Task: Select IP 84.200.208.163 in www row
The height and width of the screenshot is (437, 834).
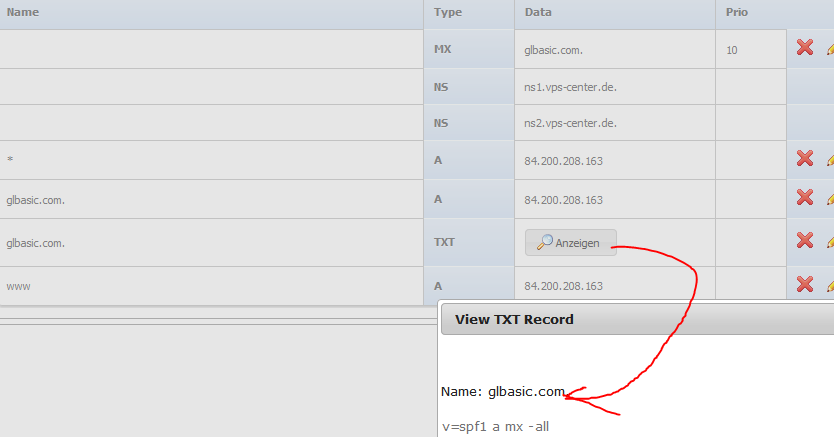Action: [563, 286]
